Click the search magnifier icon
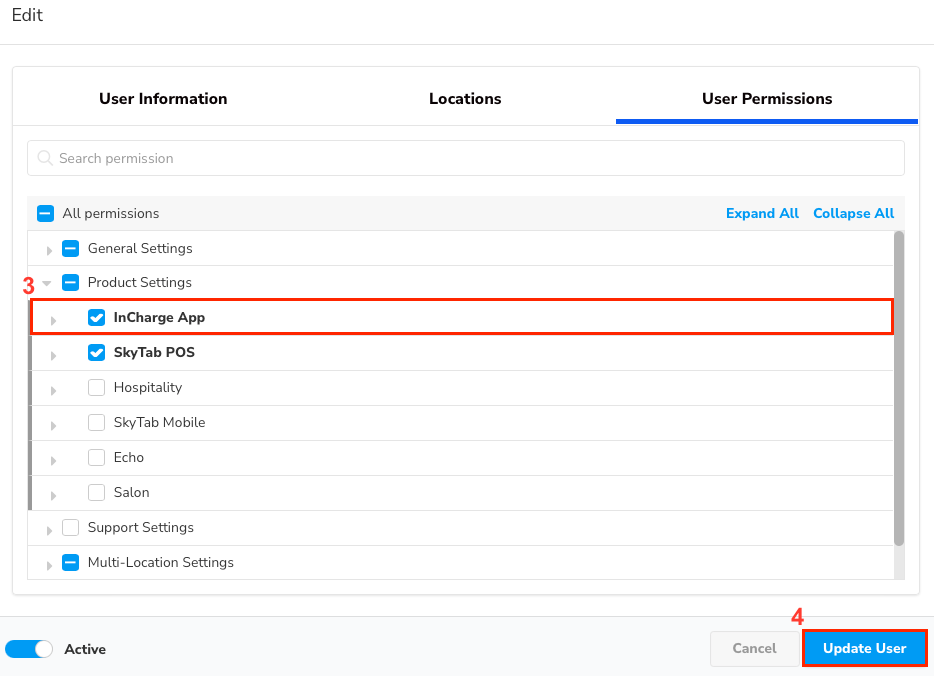The width and height of the screenshot is (934, 676). pyautogui.click(x=45, y=158)
